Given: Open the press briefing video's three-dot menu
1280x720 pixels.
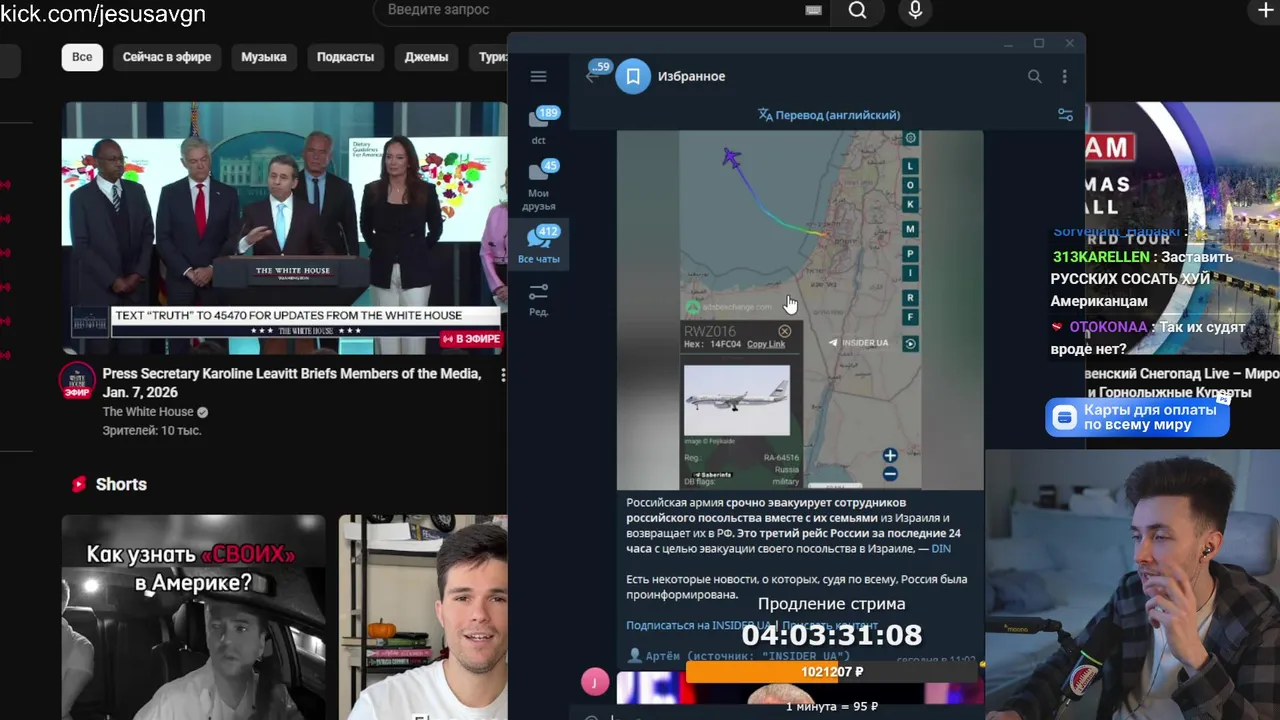Looking at the screenshot, I should pos(503,375).
